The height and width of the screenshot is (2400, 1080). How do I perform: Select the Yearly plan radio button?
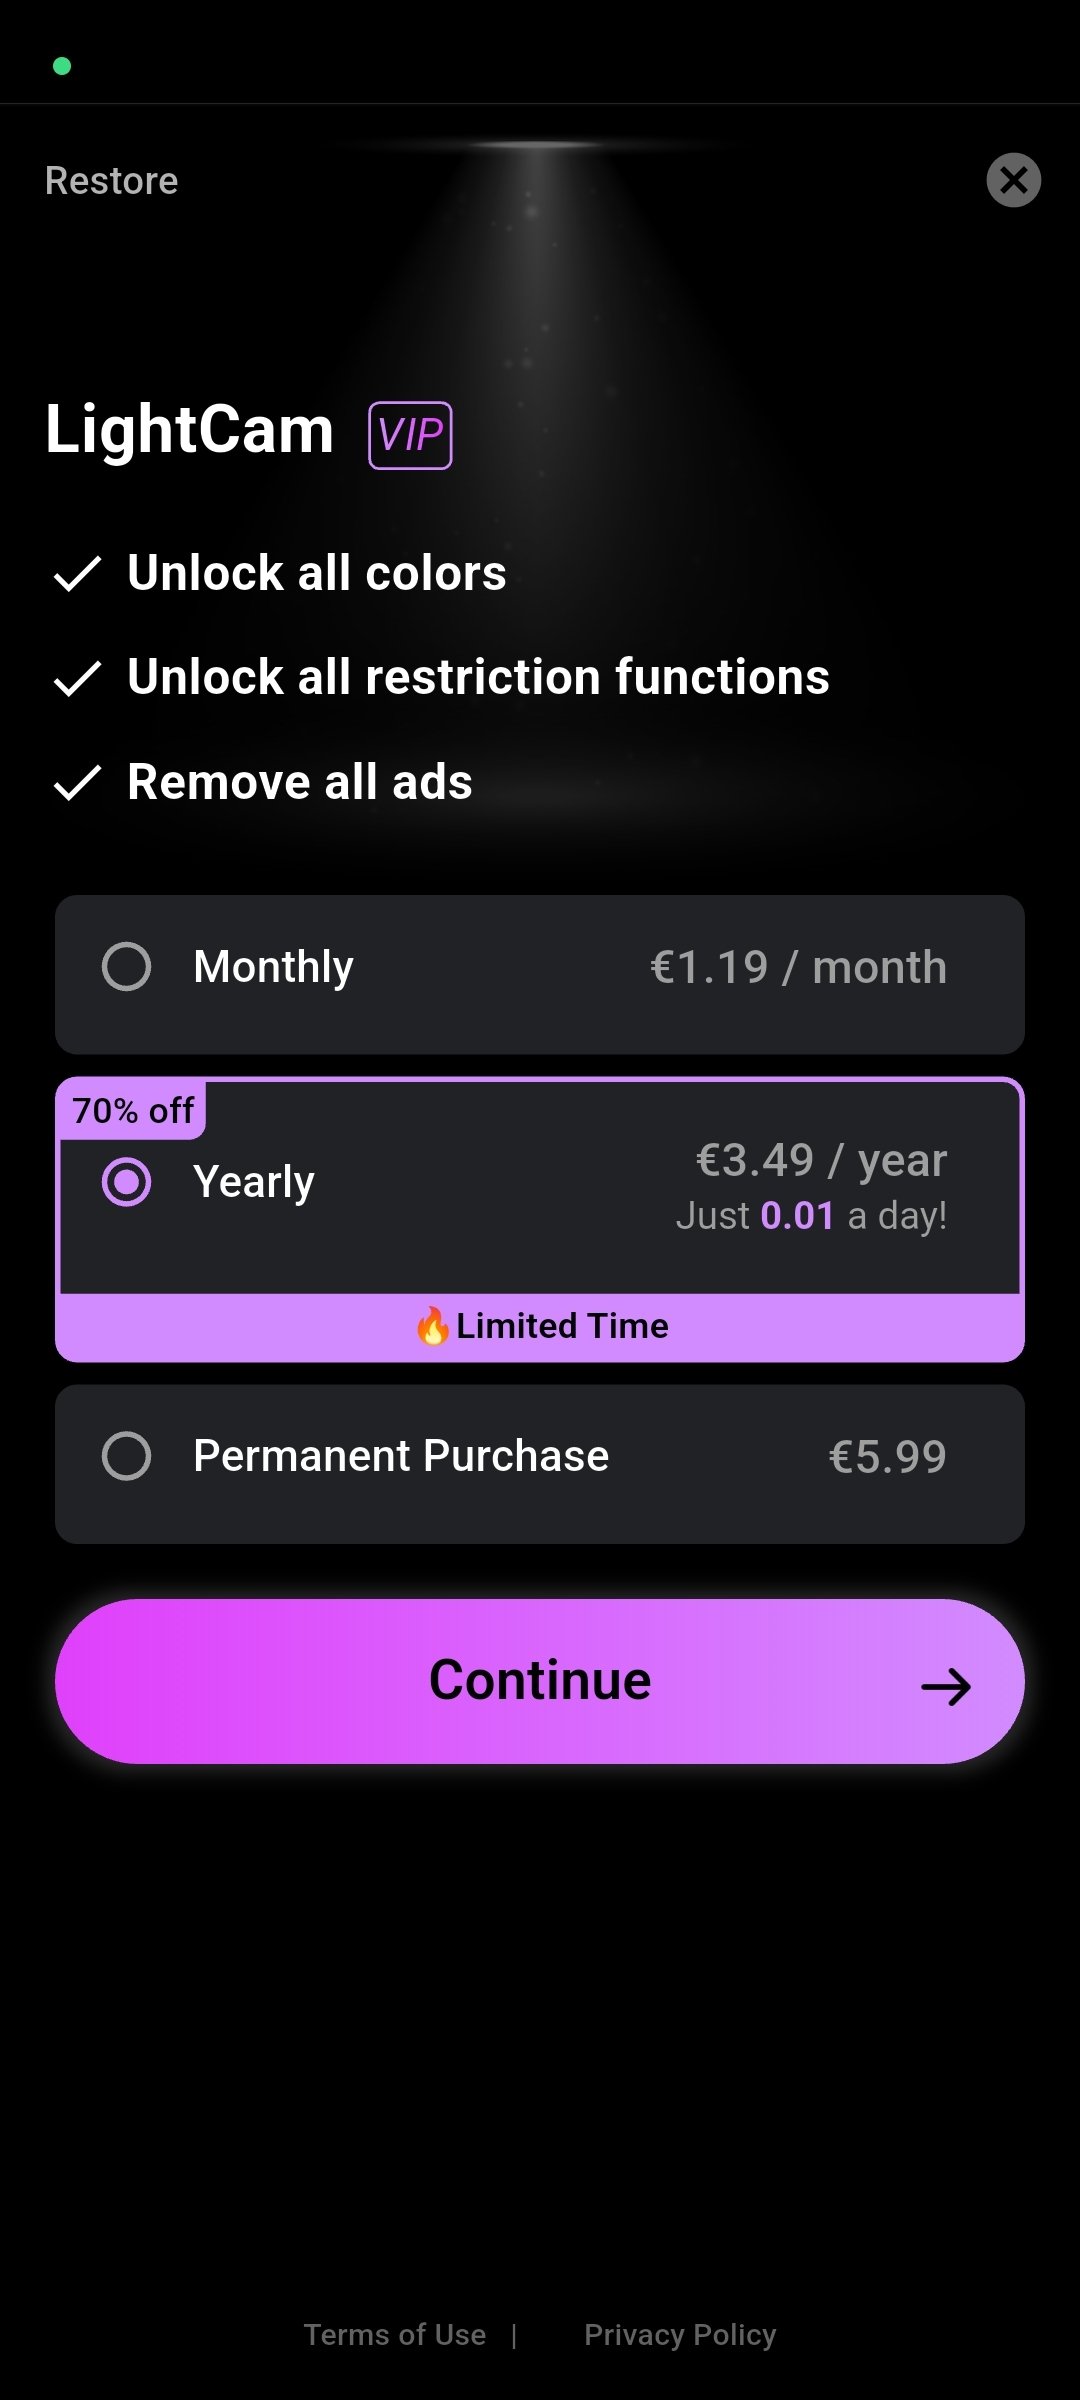coord(127,1182)
